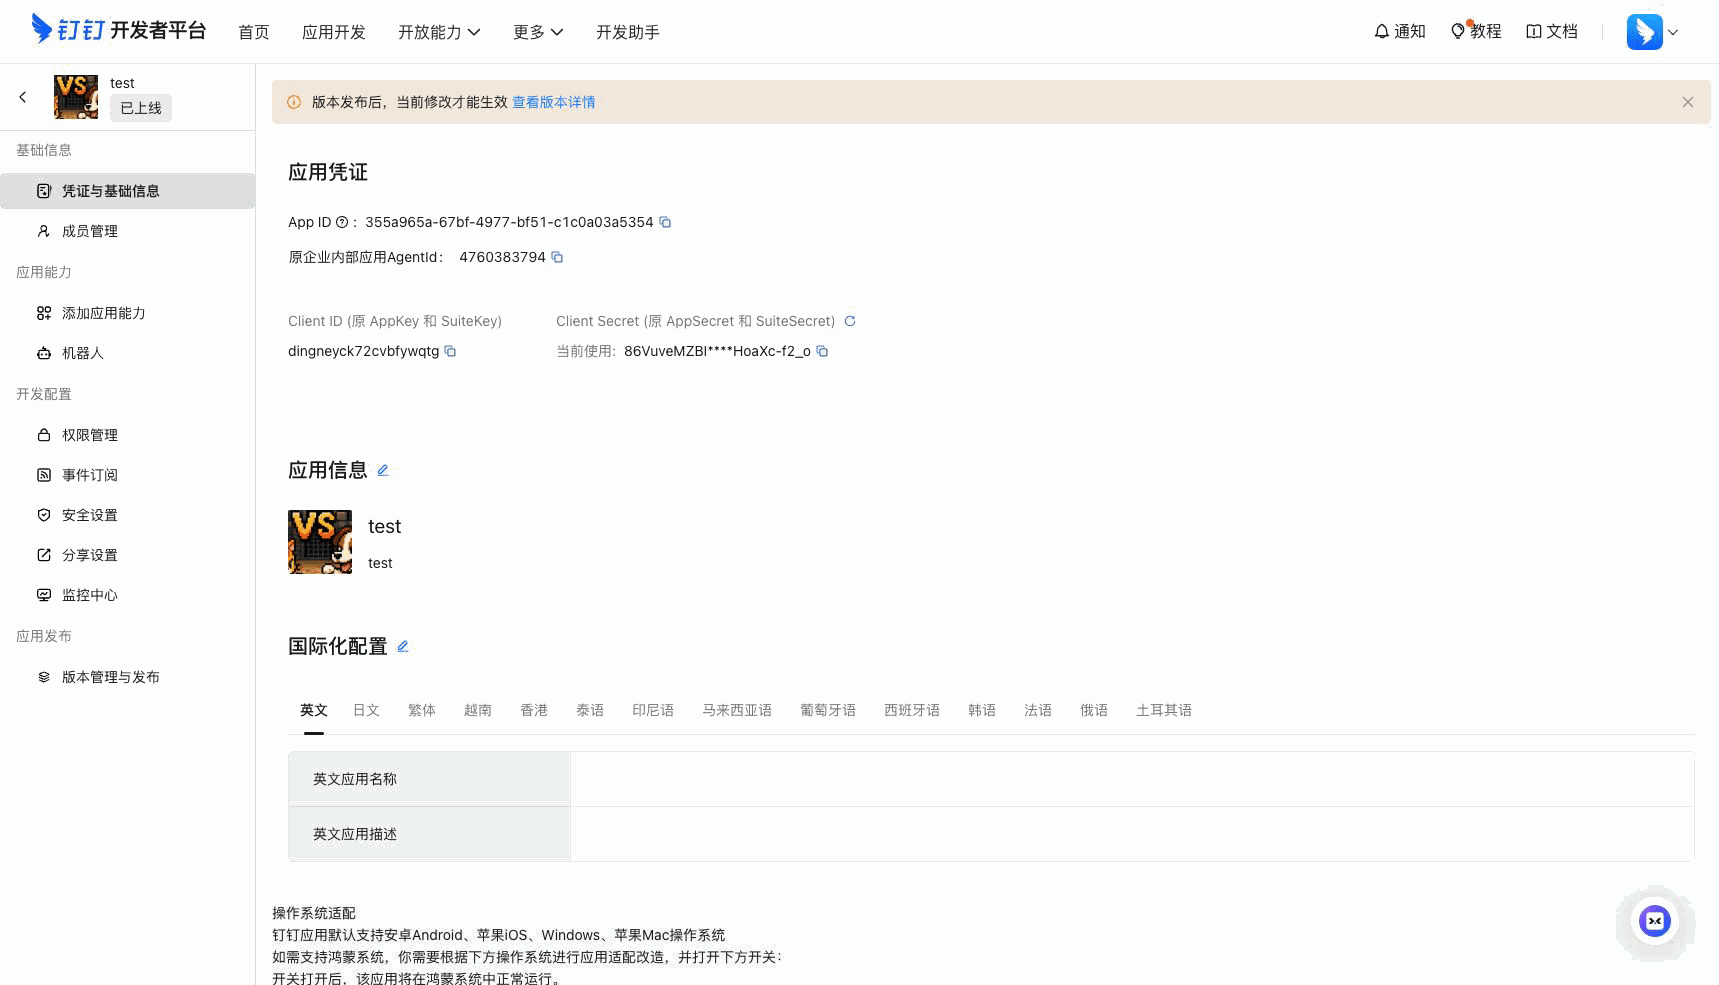Open the tutorial lightbulb icon
The height and width of the screenshot is (985, 1719).
click(1458, 31)
